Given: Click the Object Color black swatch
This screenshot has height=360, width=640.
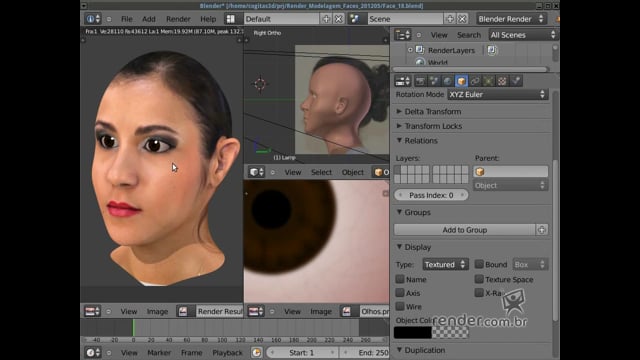Looking at the screenshot, I should [x=413, y=332].
